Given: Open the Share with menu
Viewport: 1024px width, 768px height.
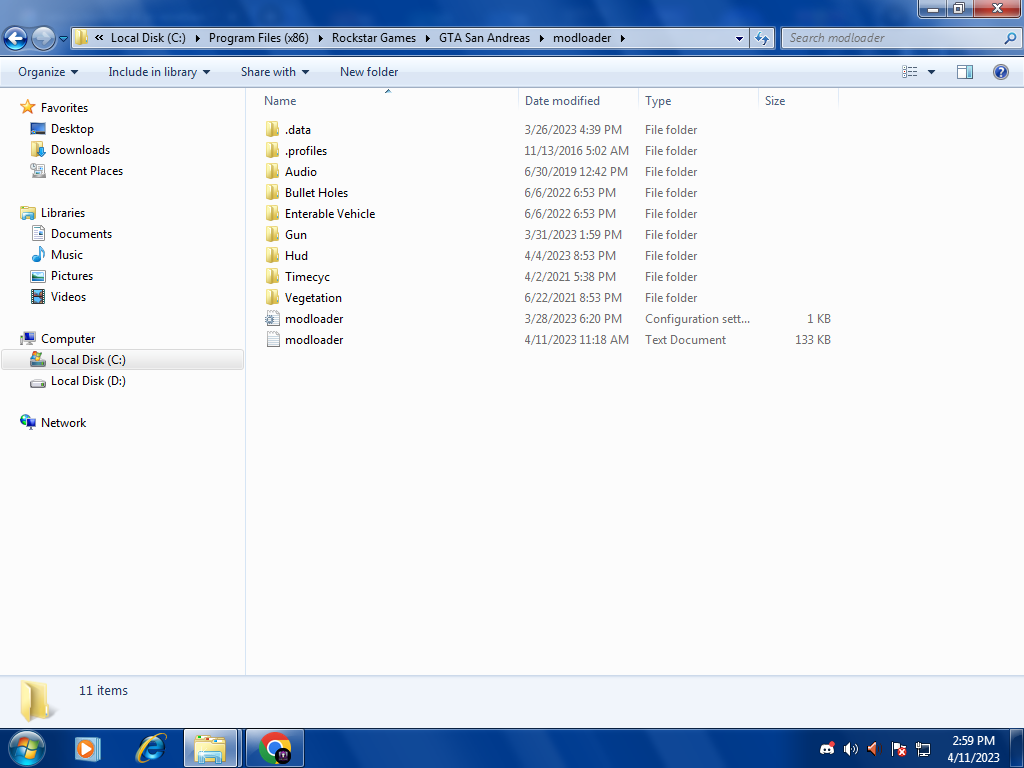Looking at the screenshot, I should pyautogui.click(x=274, y=72).
